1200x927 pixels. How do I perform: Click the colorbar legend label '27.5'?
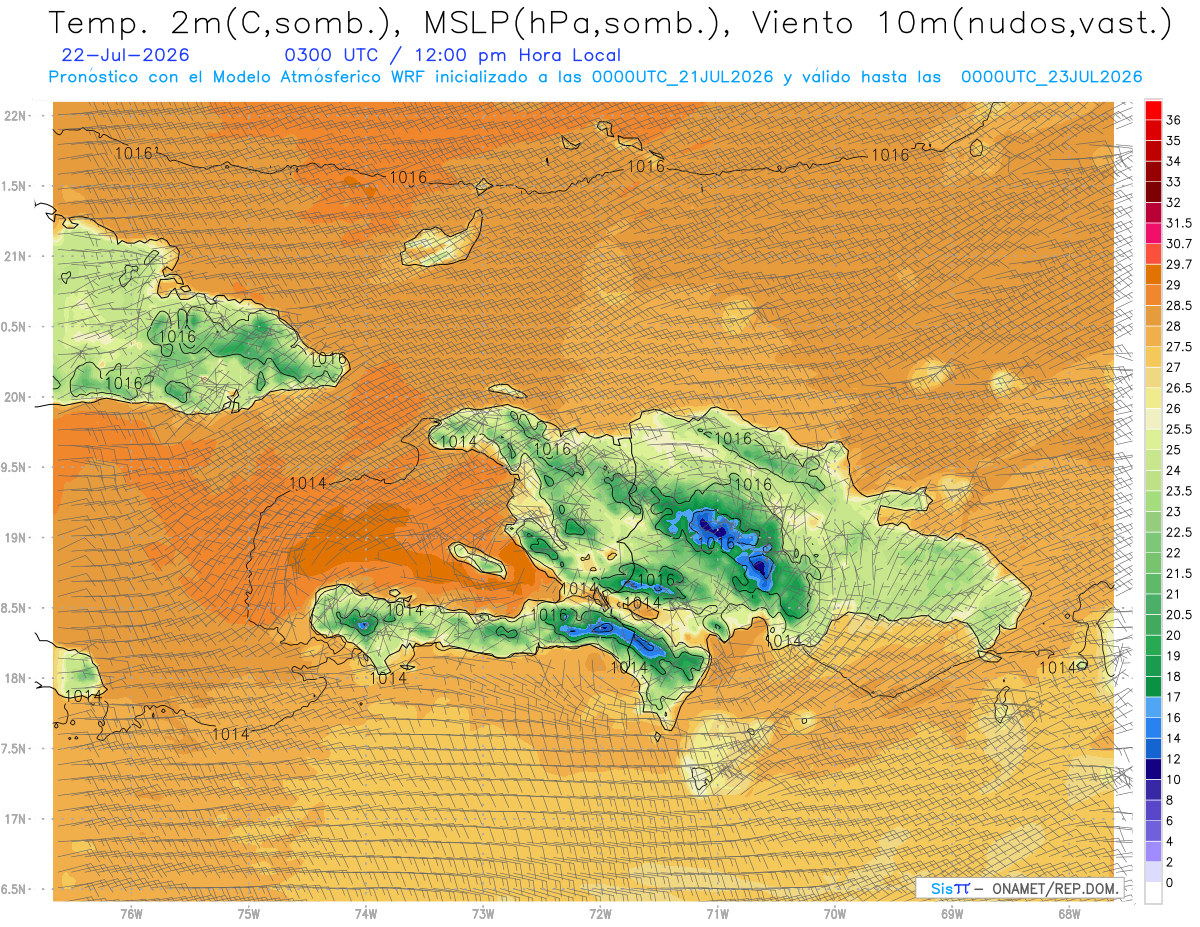1180,347
